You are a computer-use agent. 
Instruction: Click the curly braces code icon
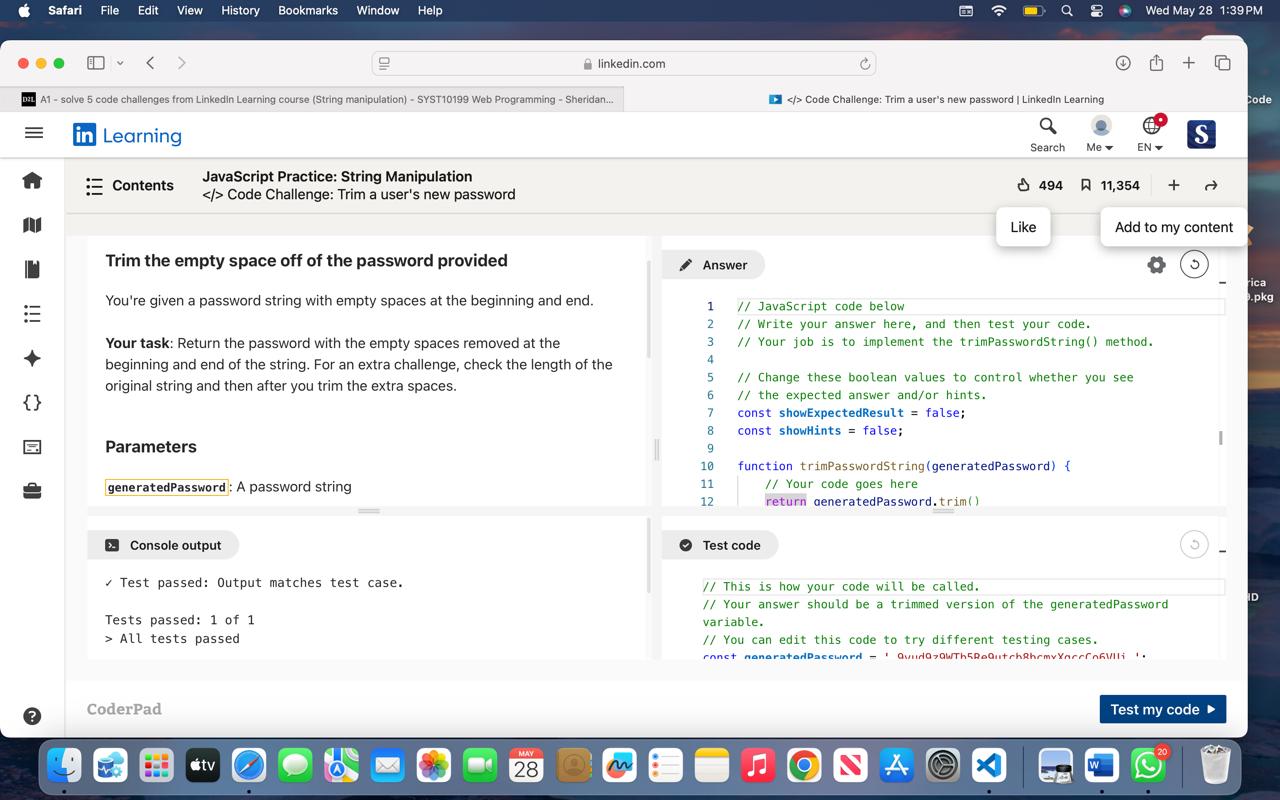(32, 402)
